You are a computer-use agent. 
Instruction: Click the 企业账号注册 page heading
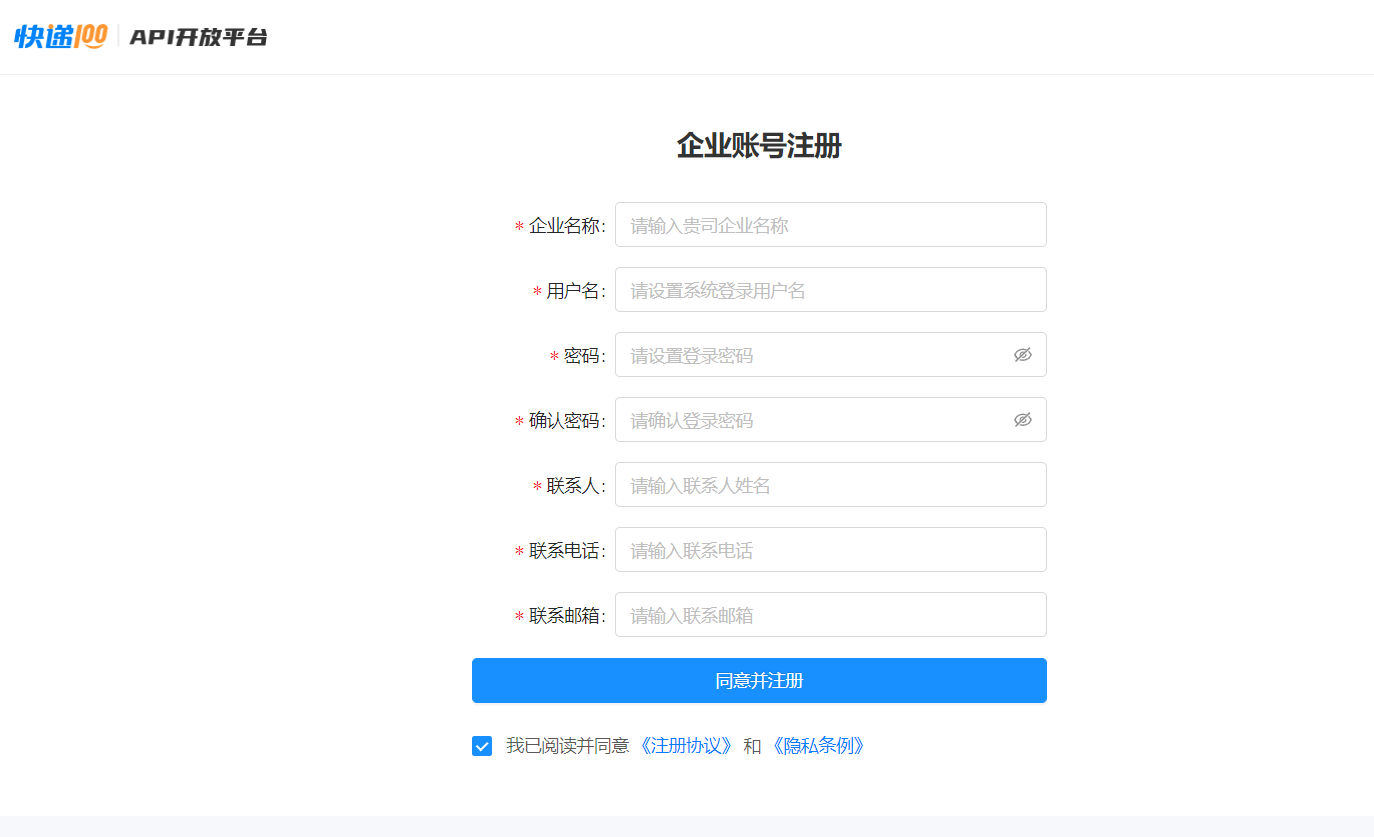point(759,146)
